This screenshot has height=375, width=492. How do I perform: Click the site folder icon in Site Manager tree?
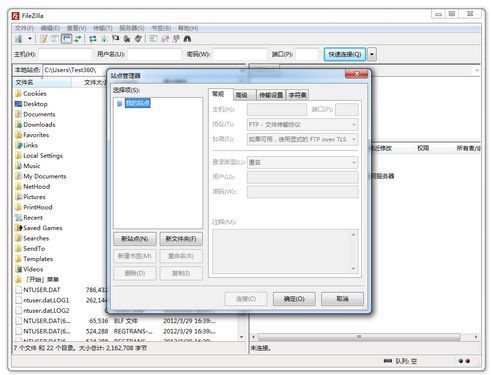pos(120,104)
